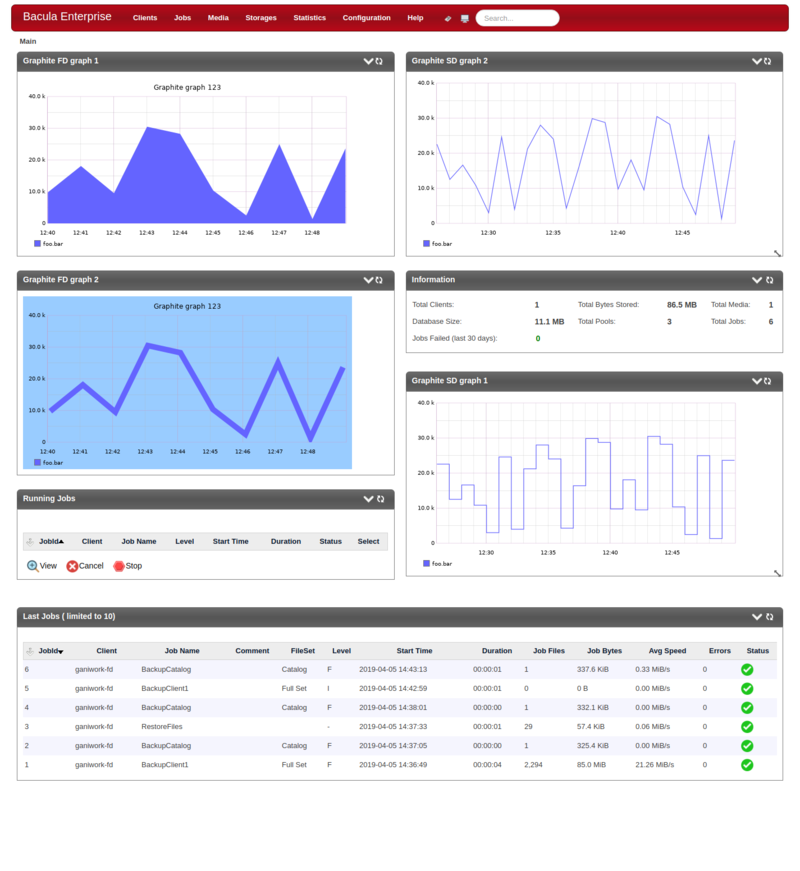Click the View magnifier icon in Running Jobs
800x871 pixels.
click(32, 566)
